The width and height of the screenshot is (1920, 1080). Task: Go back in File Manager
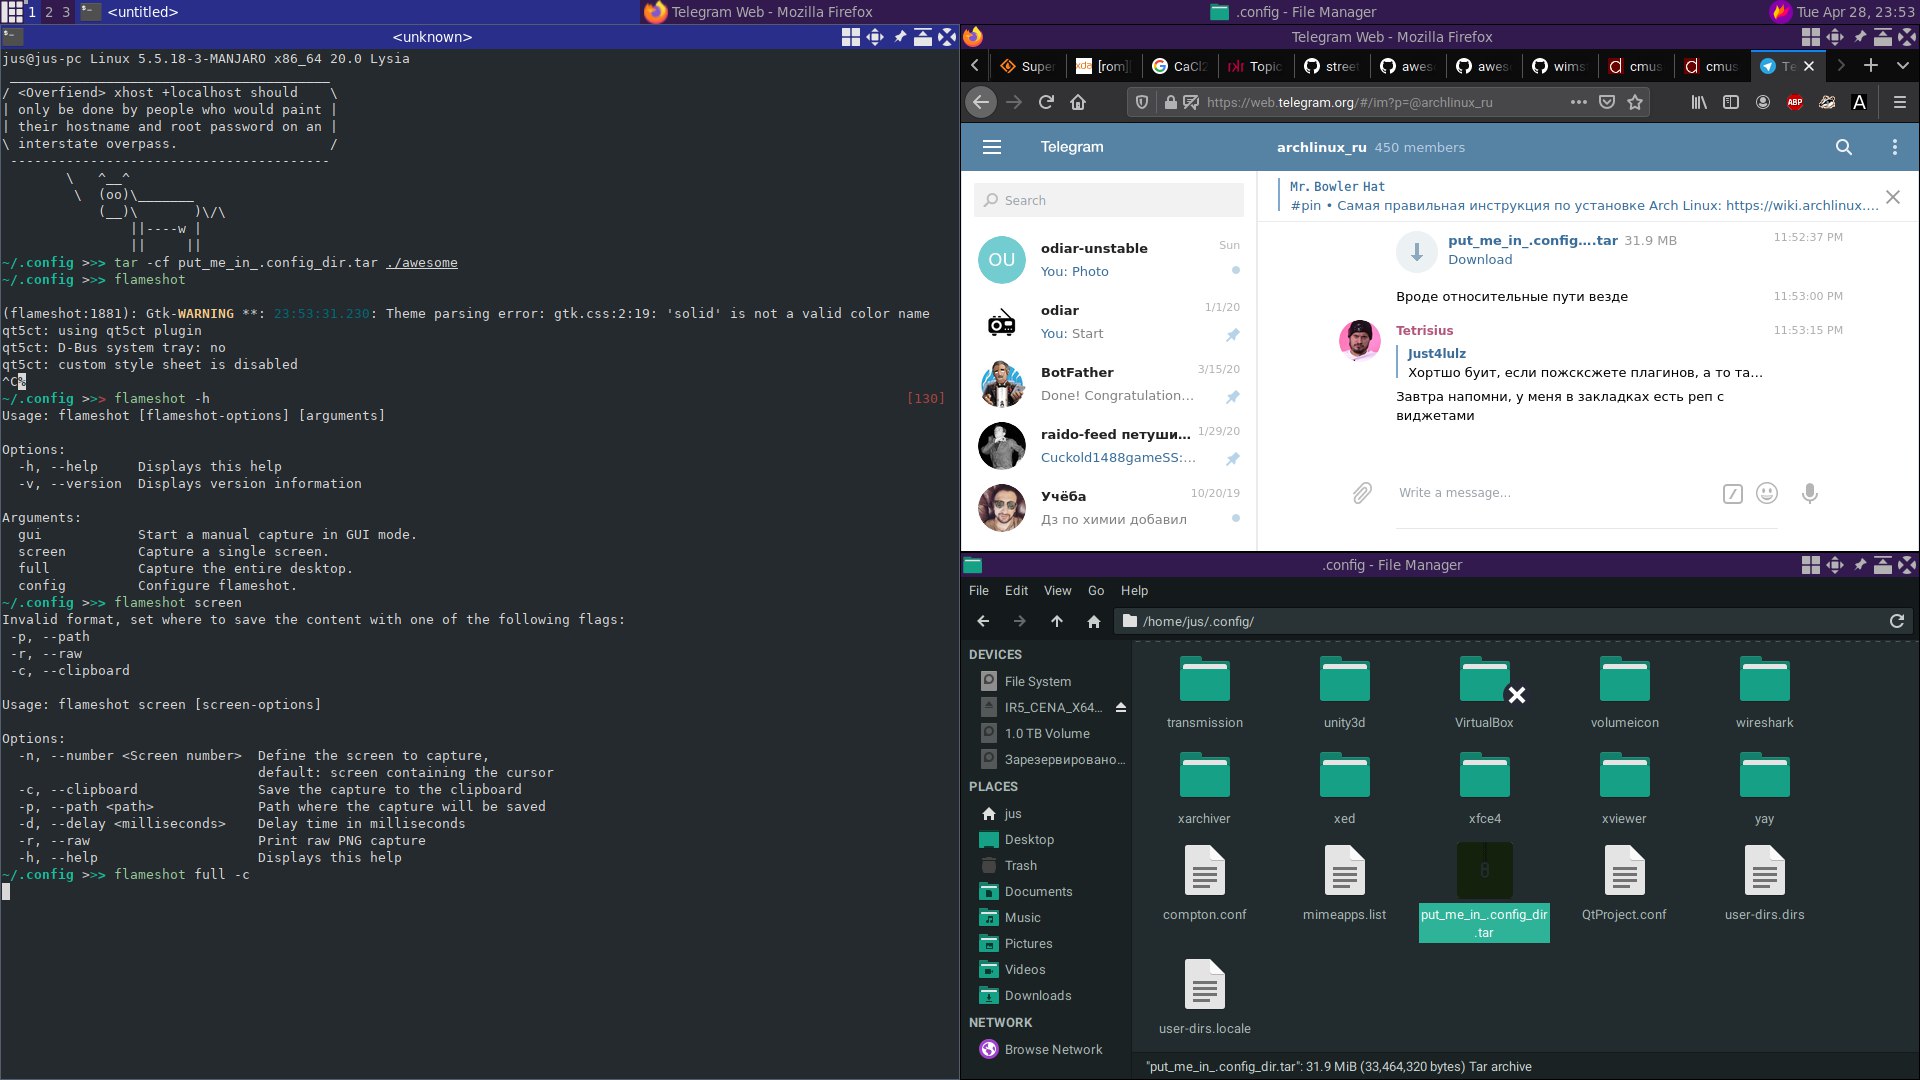(x=983, y=621)
